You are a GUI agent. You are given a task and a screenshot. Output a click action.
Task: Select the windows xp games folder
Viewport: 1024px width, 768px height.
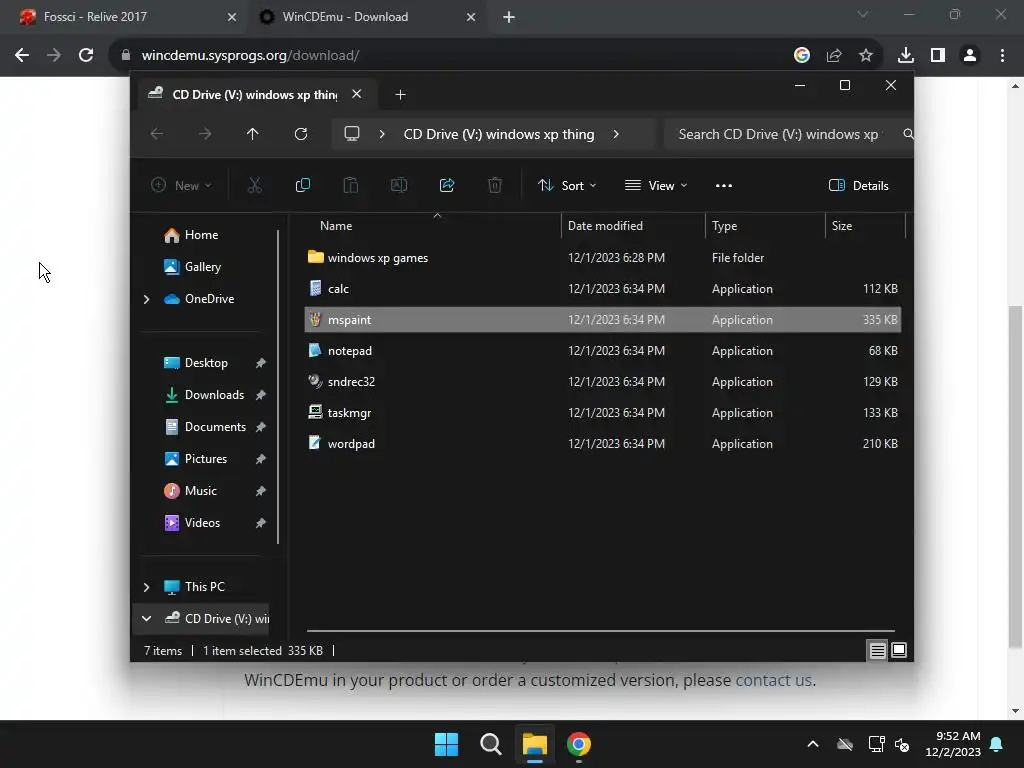(602, 258)
